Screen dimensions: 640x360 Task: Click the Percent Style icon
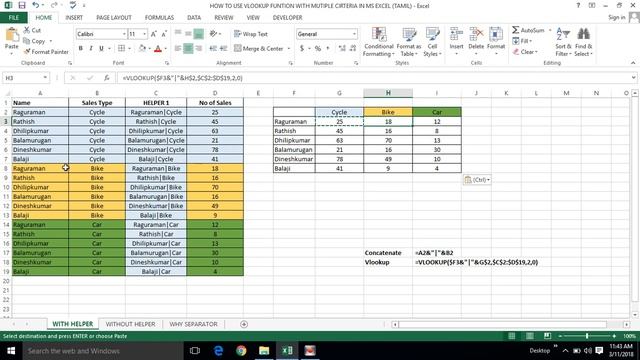pos(318,49)
